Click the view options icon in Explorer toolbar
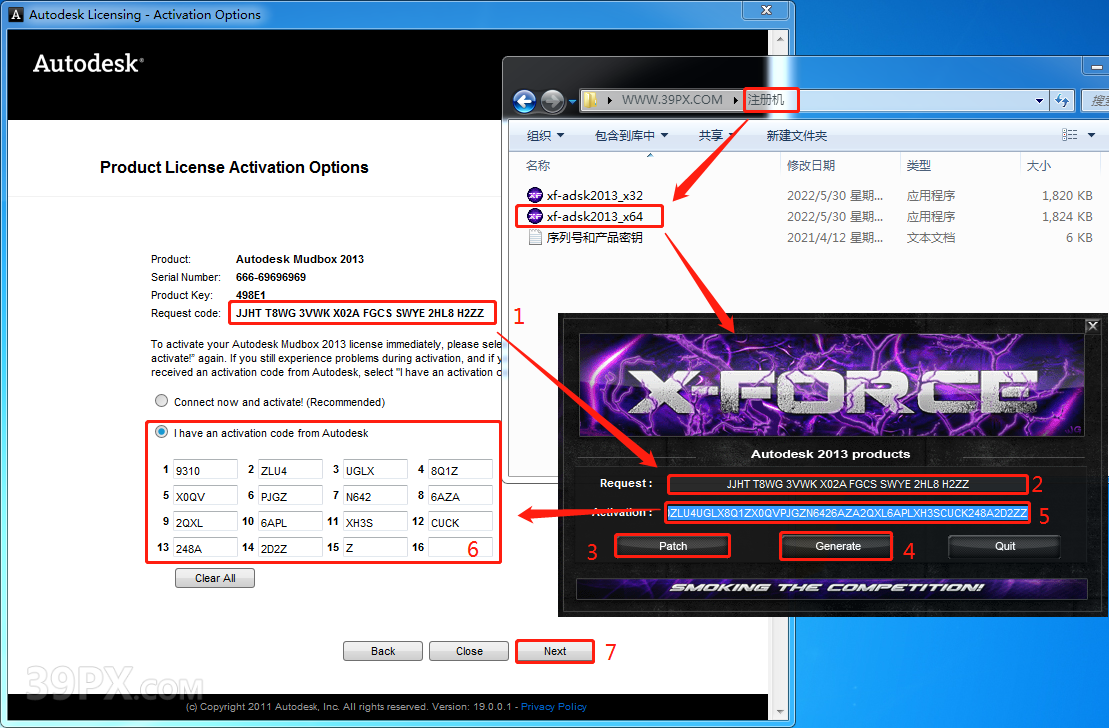 (x=1069, y=135)
